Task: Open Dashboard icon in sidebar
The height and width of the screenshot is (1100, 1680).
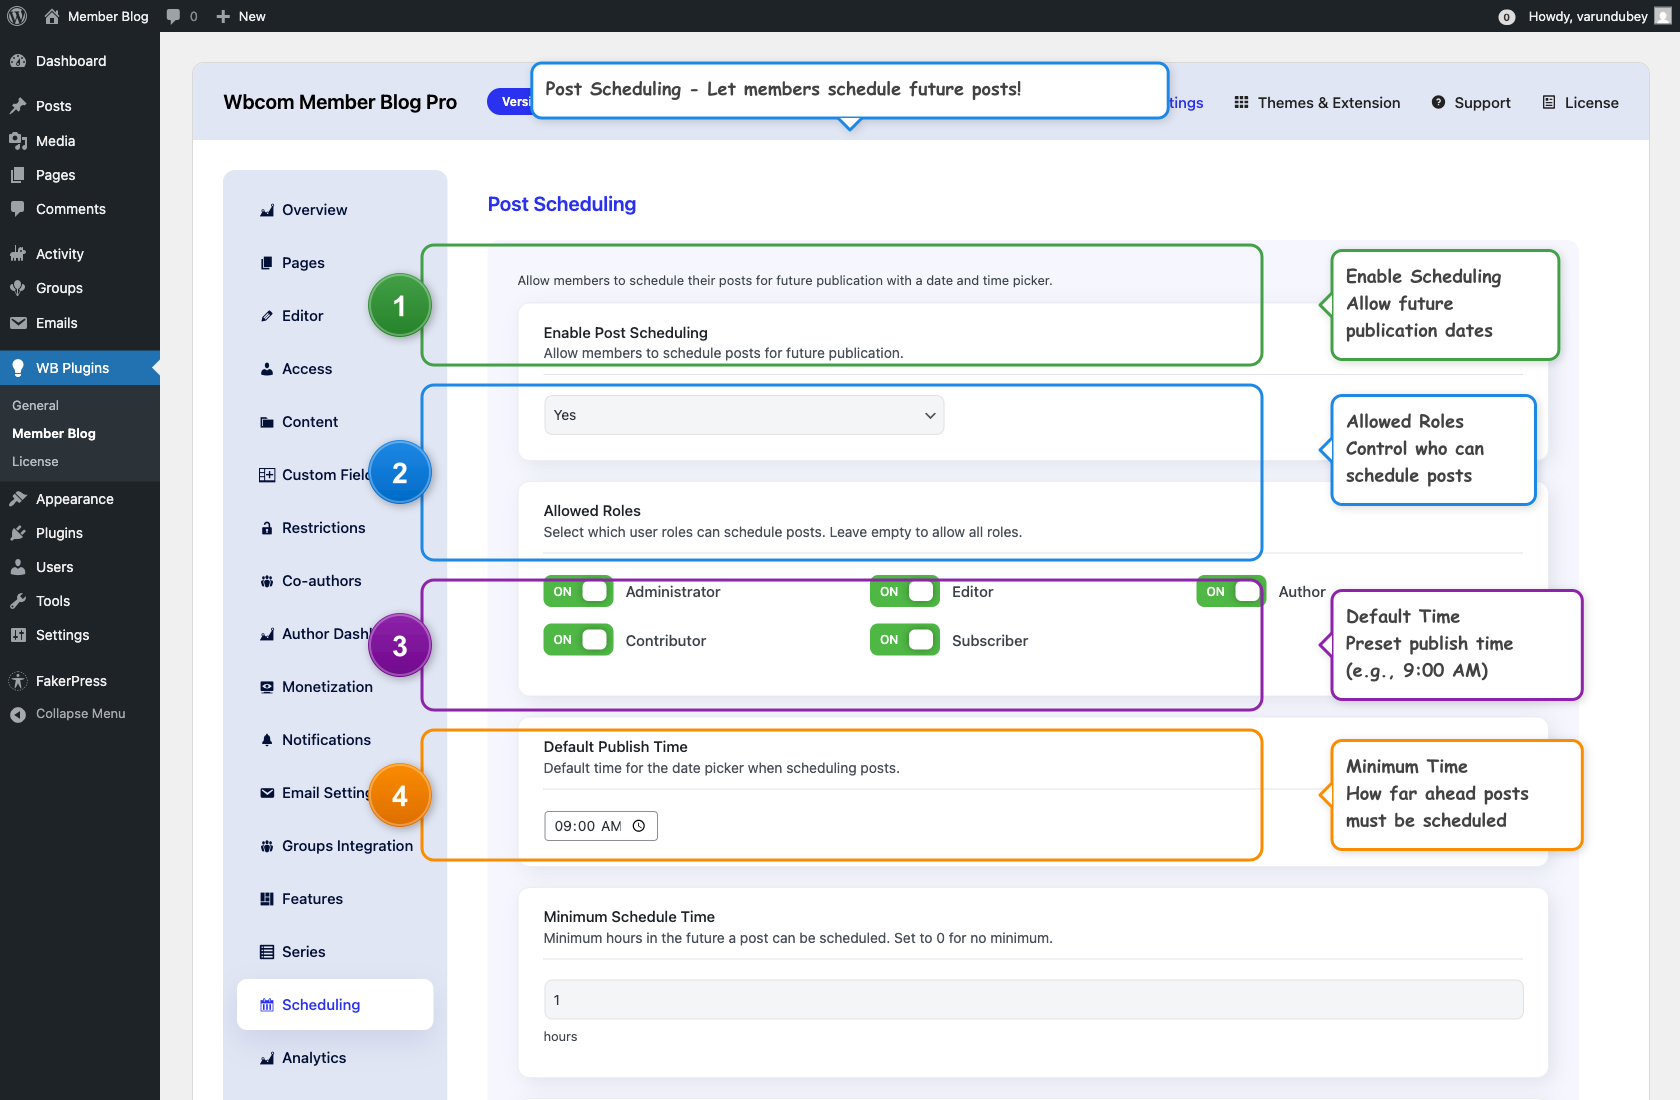Action: click(x=18, y=61)
